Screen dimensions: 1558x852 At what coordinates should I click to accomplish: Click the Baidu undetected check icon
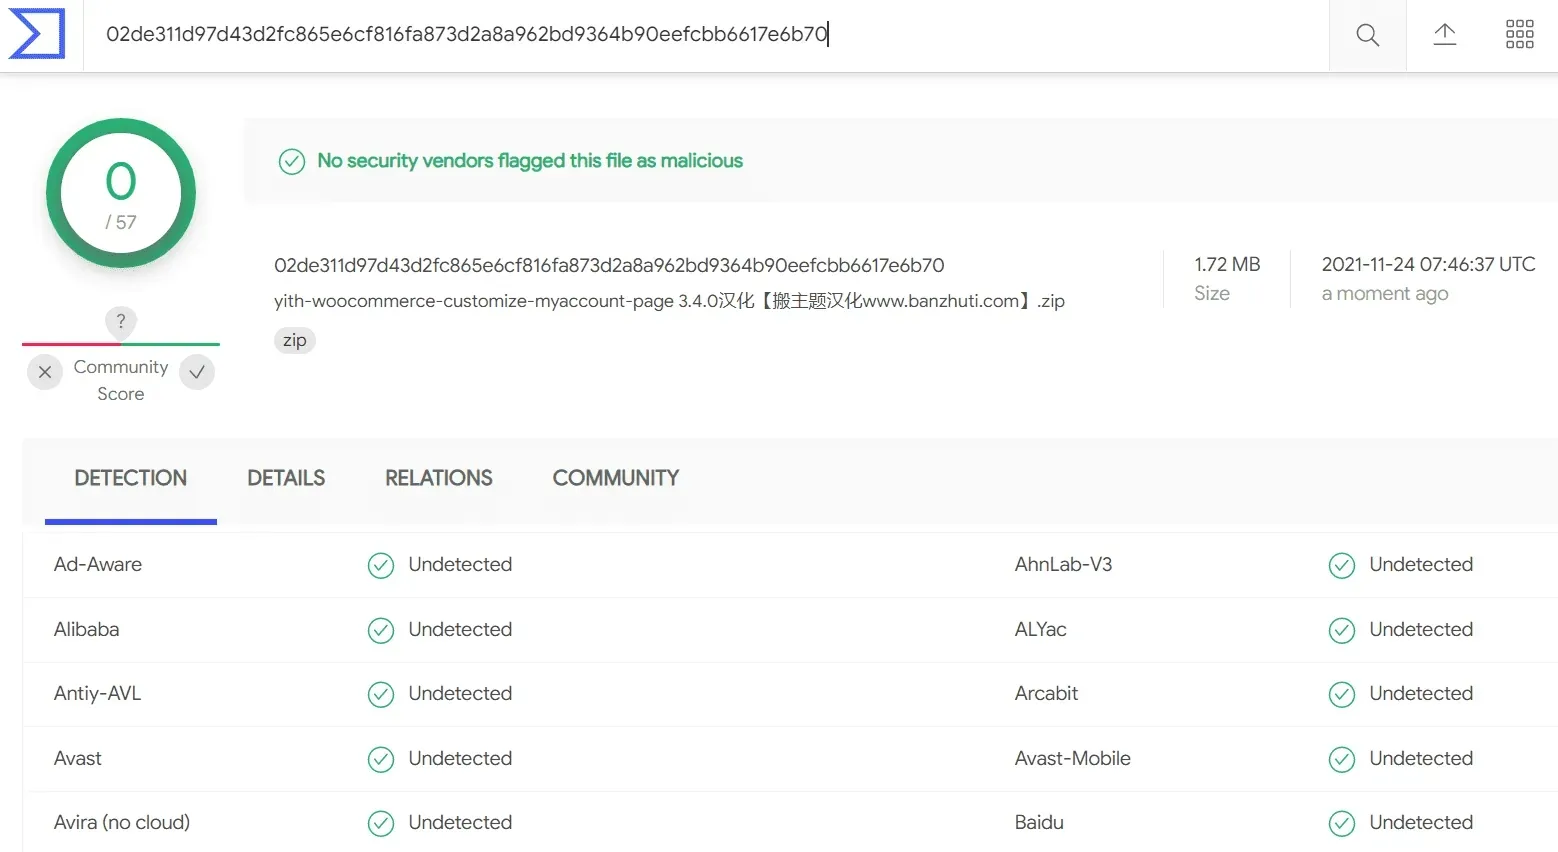(x=1342, y=823)
